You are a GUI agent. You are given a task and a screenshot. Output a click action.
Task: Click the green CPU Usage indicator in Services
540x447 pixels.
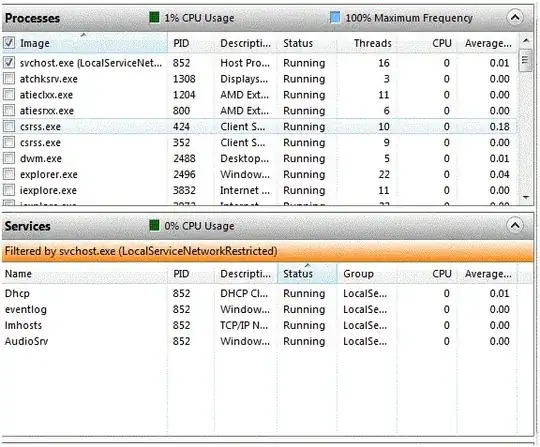click(154, 226)
